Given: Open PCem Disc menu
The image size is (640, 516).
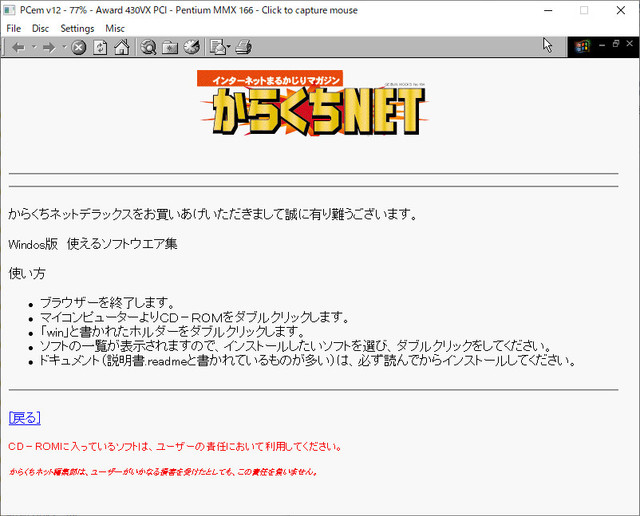Looking at the screenshot, I should pos(40,29).
